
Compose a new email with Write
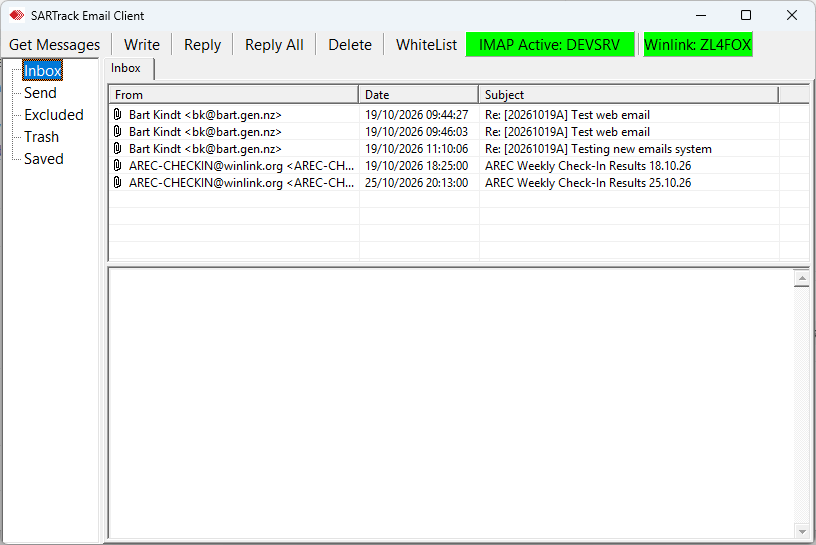coord(142,45)
